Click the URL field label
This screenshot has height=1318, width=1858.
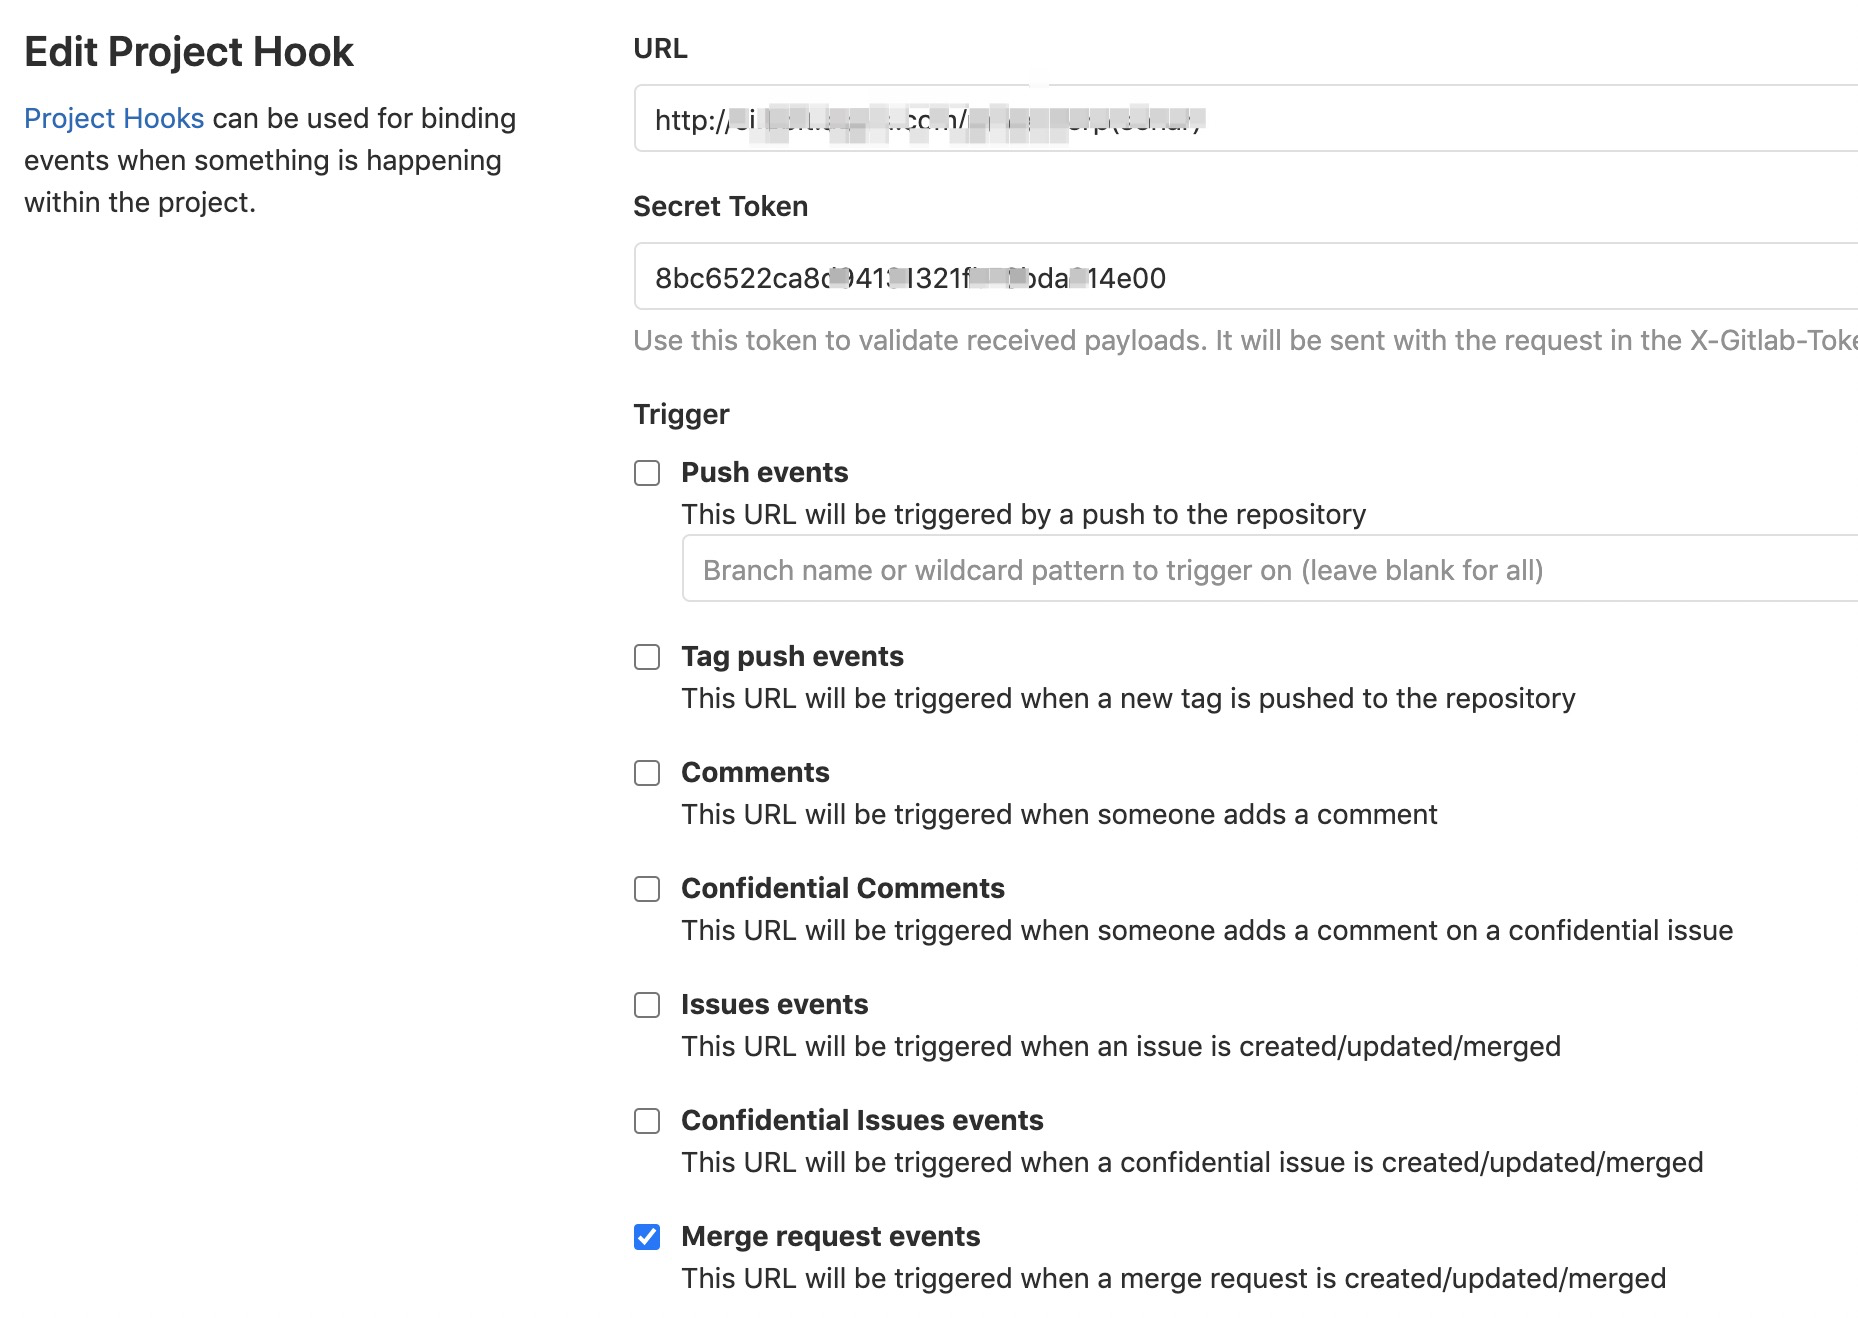click(x=660, y=49)
